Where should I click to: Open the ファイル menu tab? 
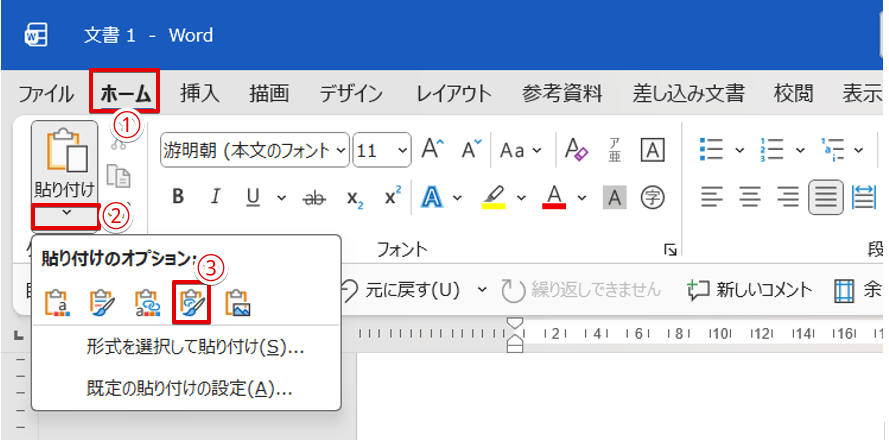pyautogui.click(x=46, y=94)
